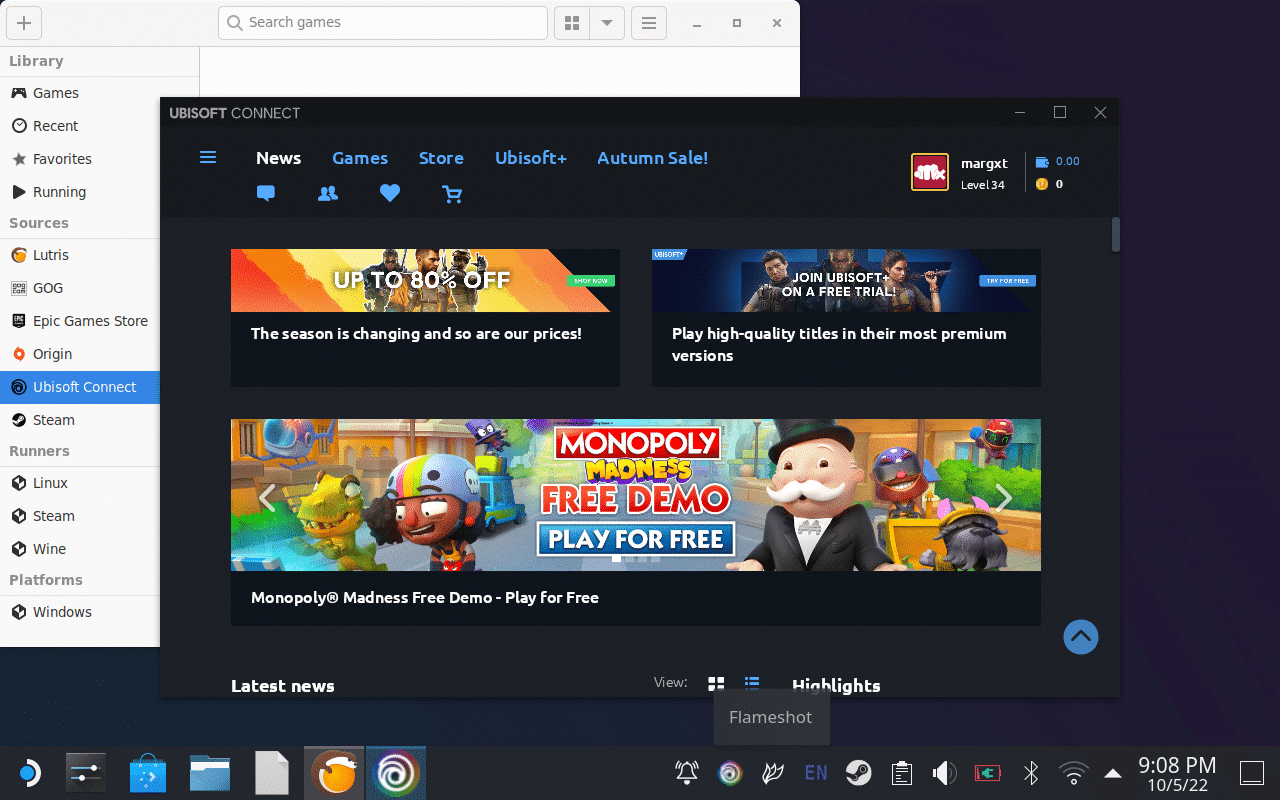Open the Join Ubisoft+ free trial banner

(x=846, y=280)
